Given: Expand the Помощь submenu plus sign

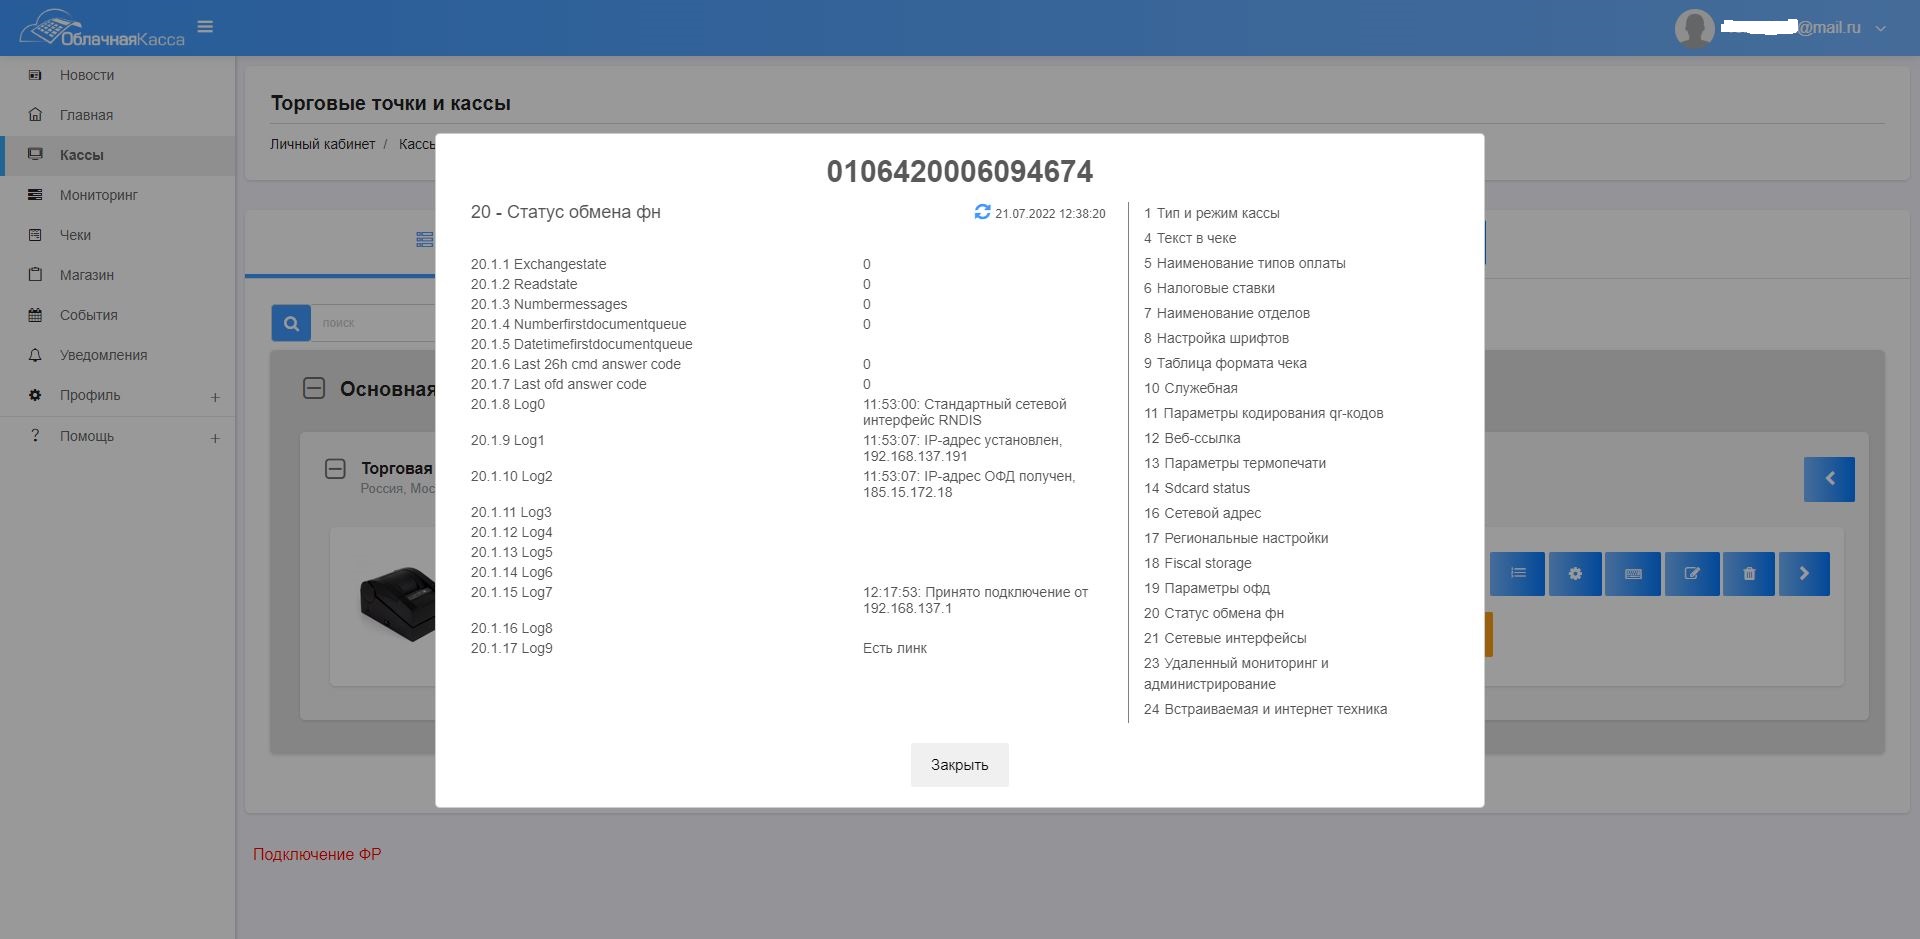Looking at the screenshot, I should pyautogui.click(x=215, y=438).
